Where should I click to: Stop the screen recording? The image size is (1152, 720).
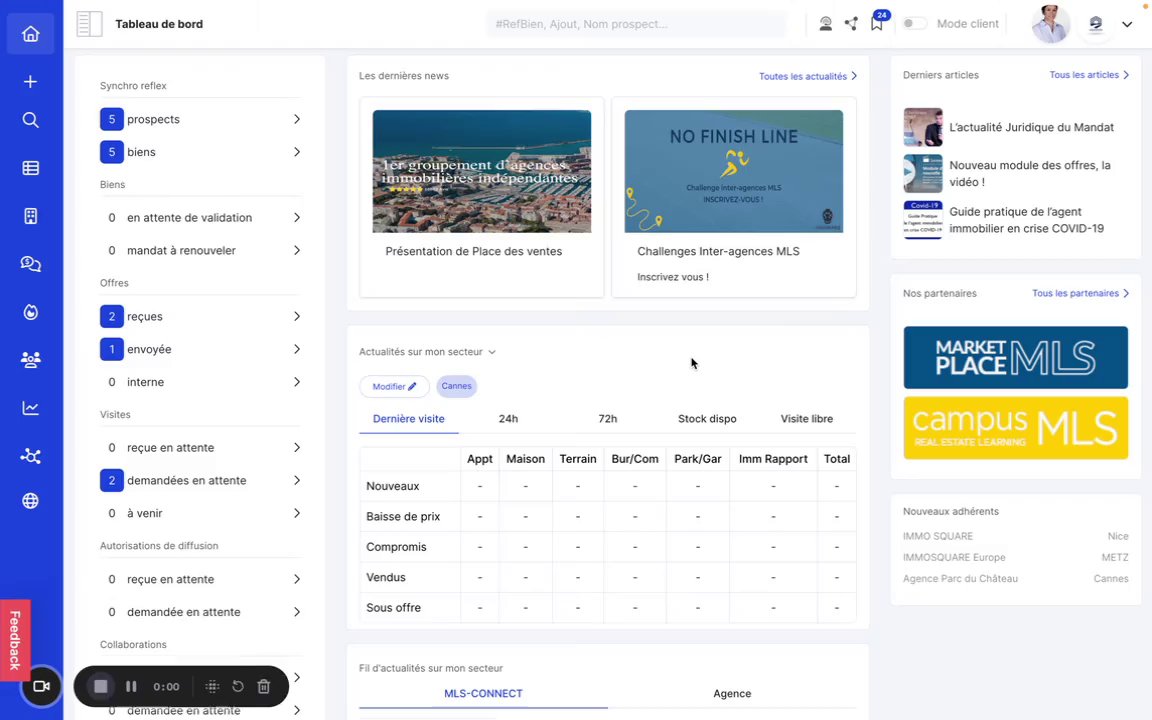101,686
